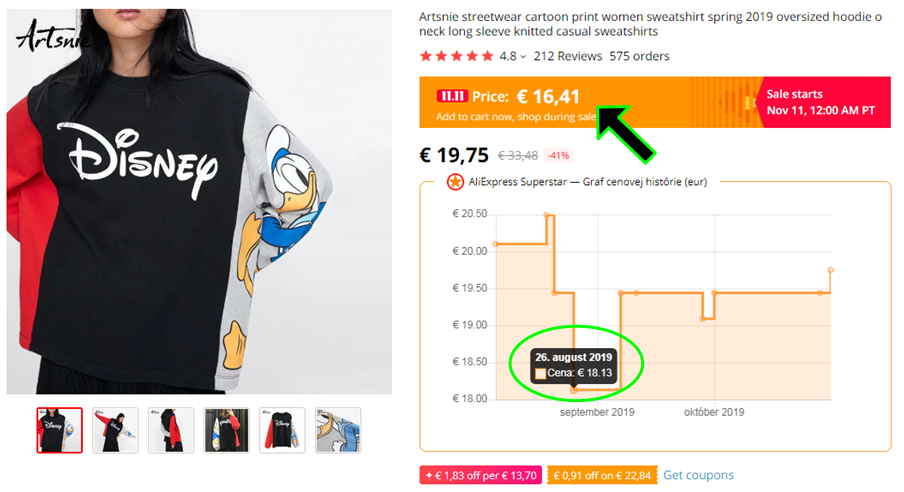Image resolution: width=904 pixels, height=492 pixels.
Task: Expand the 4.8 rating dropdown chevron
Action: 523,57
